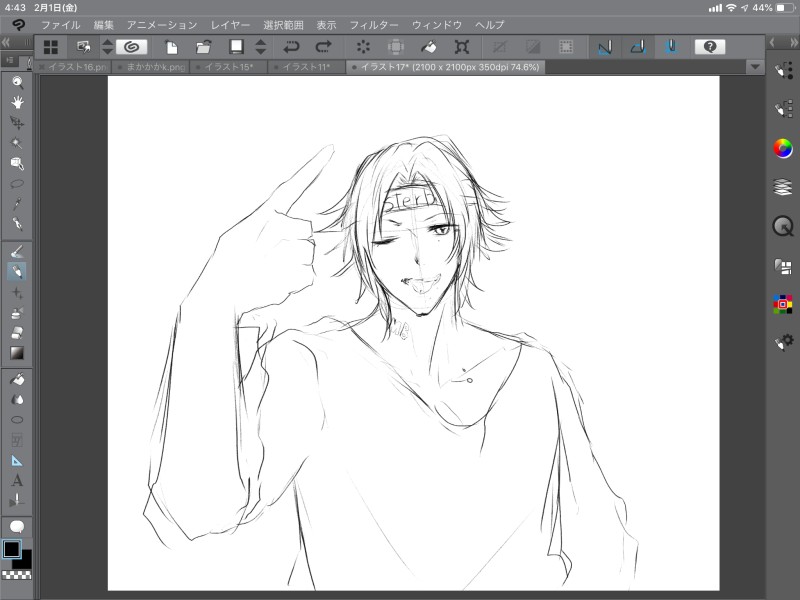Select the highlighted Brush tool
This screenshot has height=600, width=800.
pyautogui.click(x=17, y=271)
